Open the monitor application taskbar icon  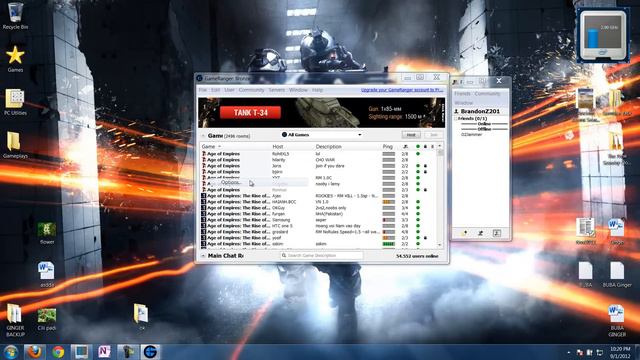81,352
